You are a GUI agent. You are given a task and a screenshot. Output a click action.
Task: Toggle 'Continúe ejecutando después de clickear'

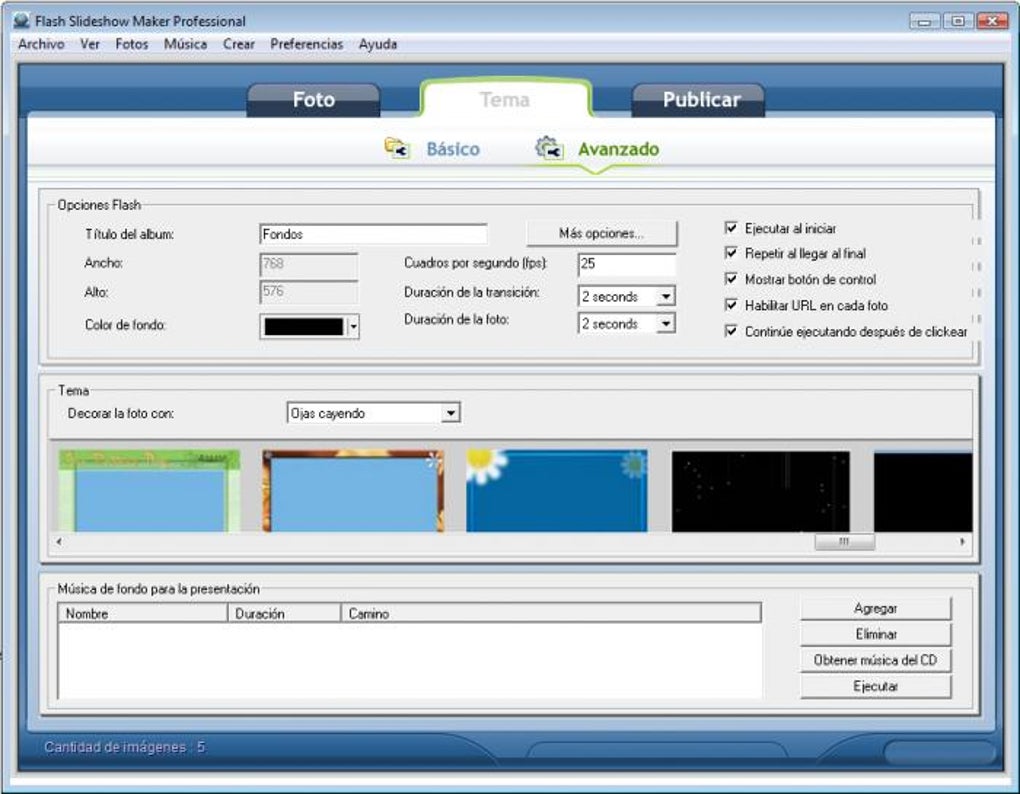[x=730, y=331]
